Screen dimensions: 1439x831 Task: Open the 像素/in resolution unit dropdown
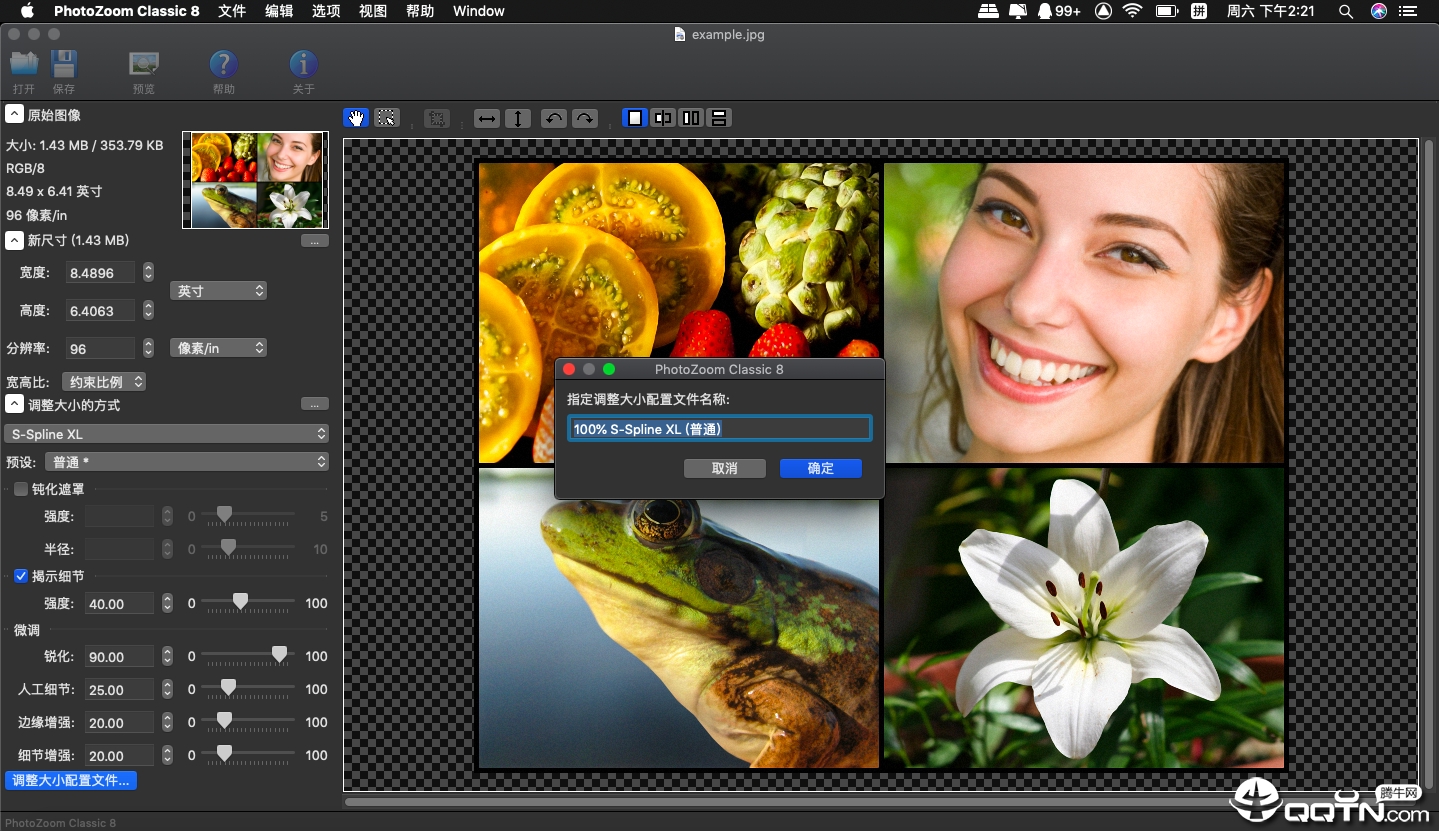click(218, 348)
